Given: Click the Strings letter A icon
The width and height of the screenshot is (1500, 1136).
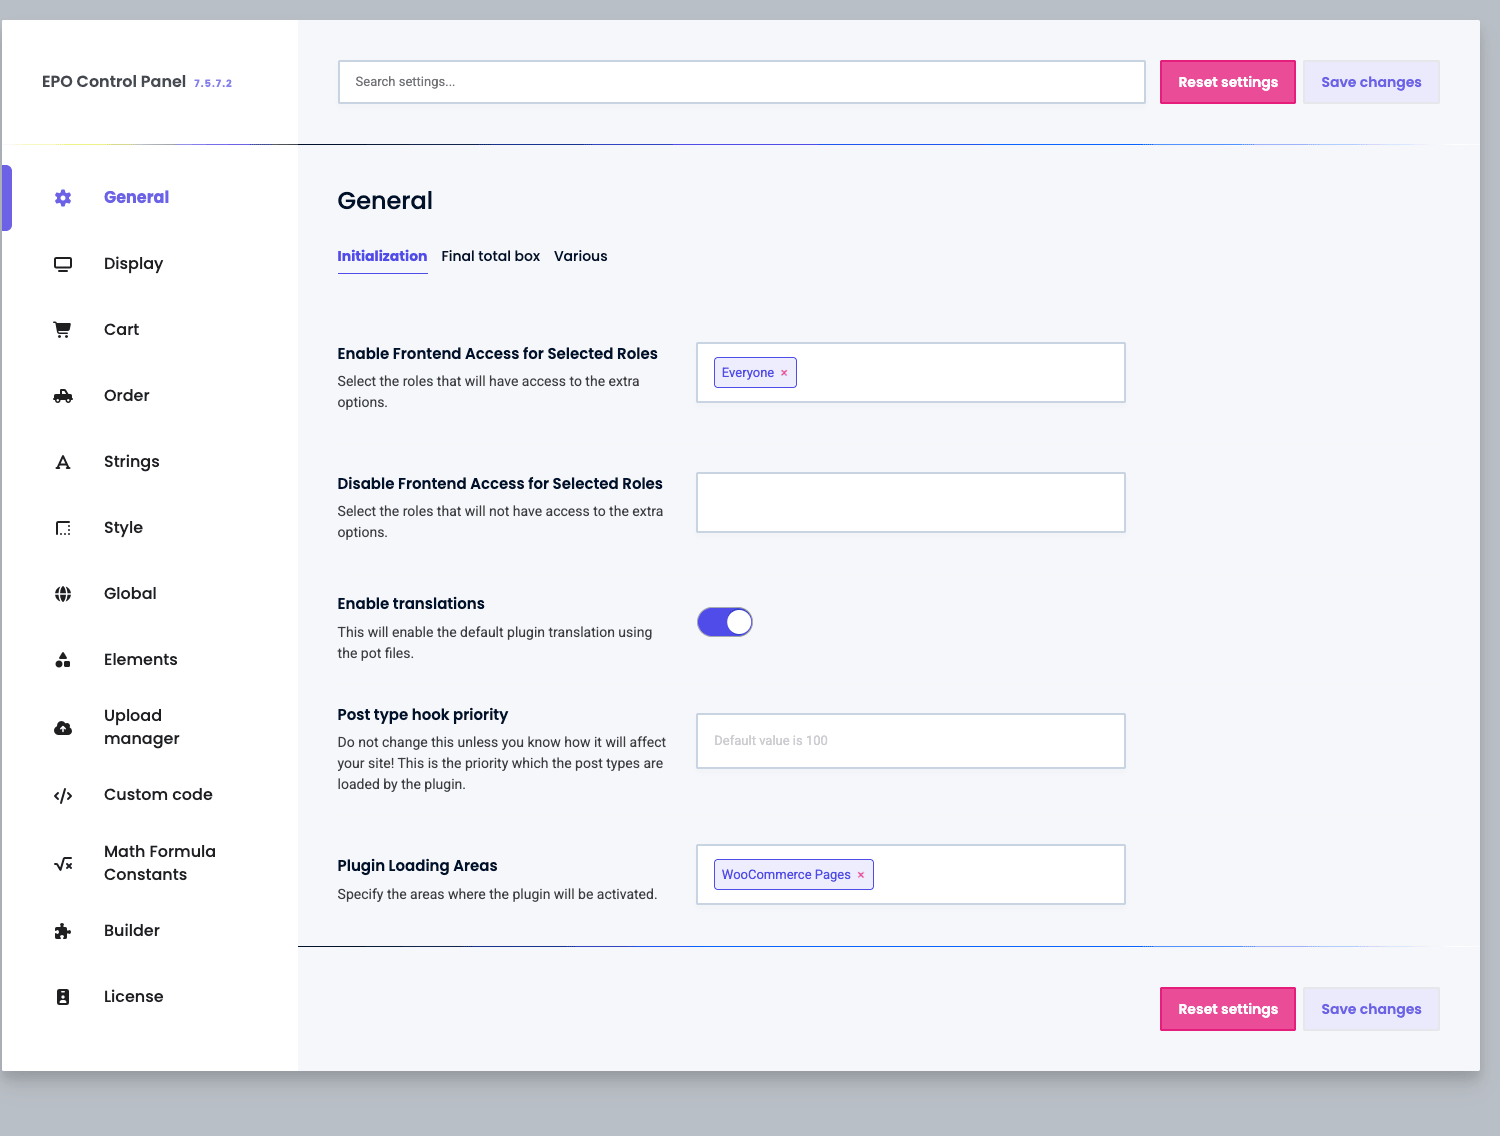Looking at the screenshot, I should (63, 462).
